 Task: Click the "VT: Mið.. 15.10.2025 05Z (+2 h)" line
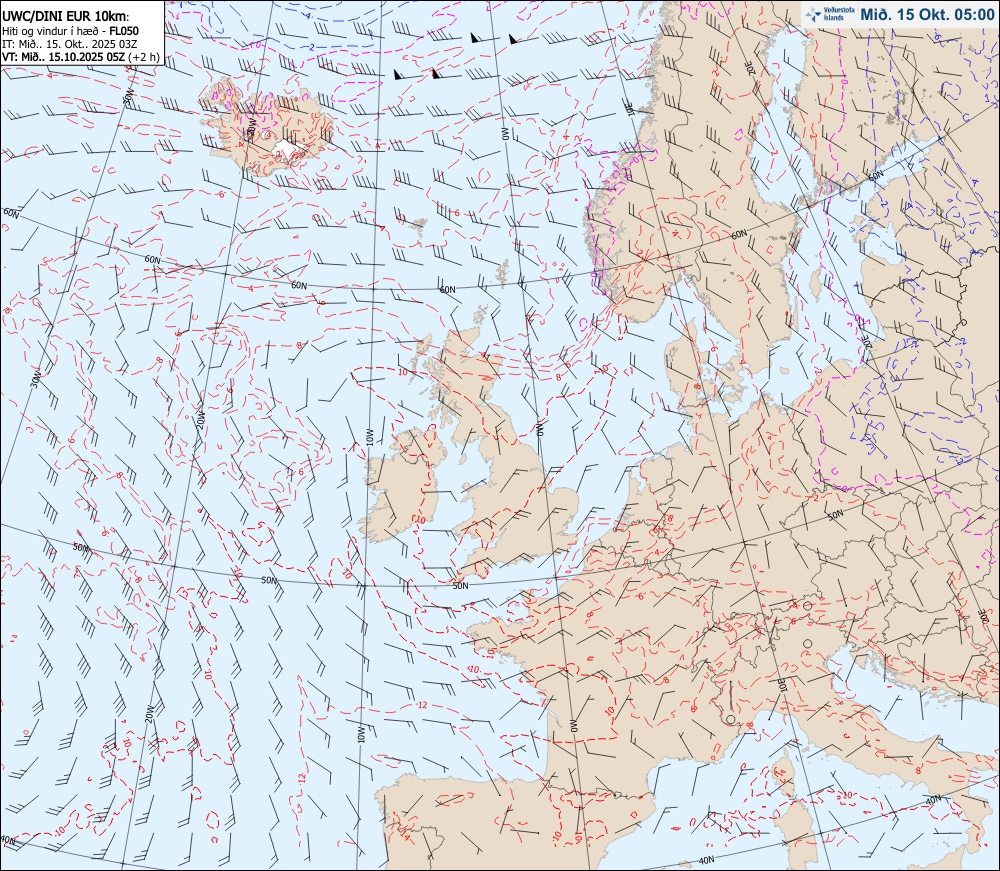(x=80, y=57)
